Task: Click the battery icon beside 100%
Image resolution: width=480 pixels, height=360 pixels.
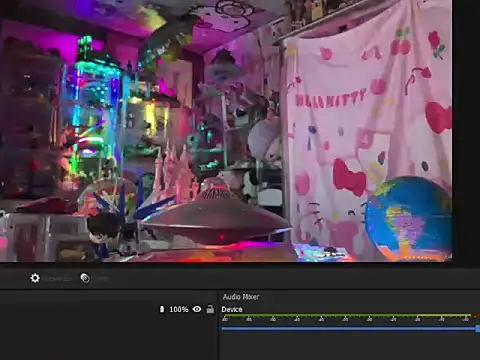Action: pos(162,309)
